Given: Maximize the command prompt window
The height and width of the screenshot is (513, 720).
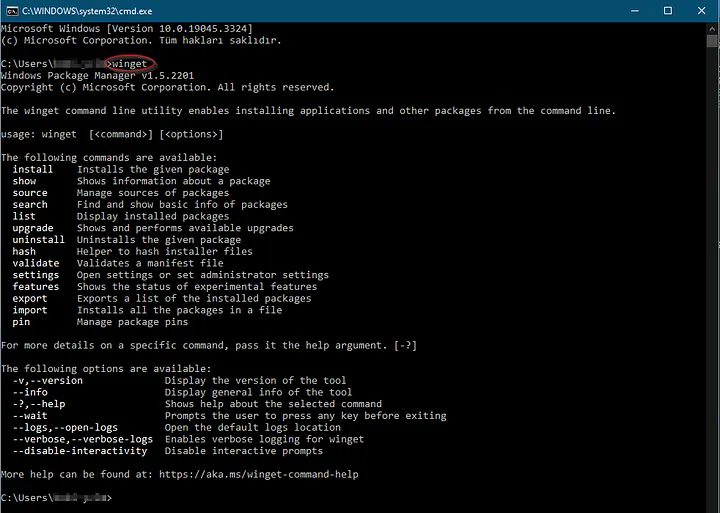Looking at the screenshot, I should click(x=667, y=10).
